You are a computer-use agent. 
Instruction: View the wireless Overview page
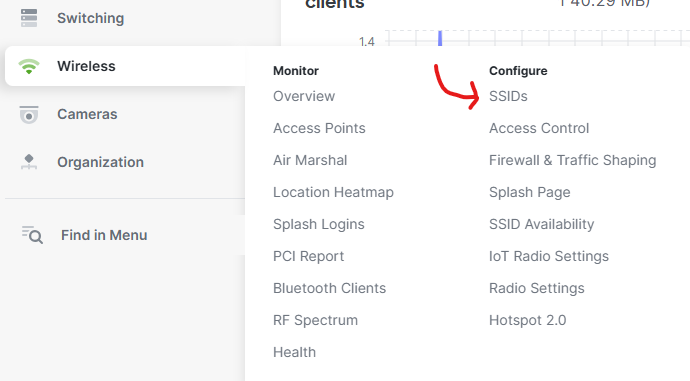pyautogui.click(x=304, y=96)
